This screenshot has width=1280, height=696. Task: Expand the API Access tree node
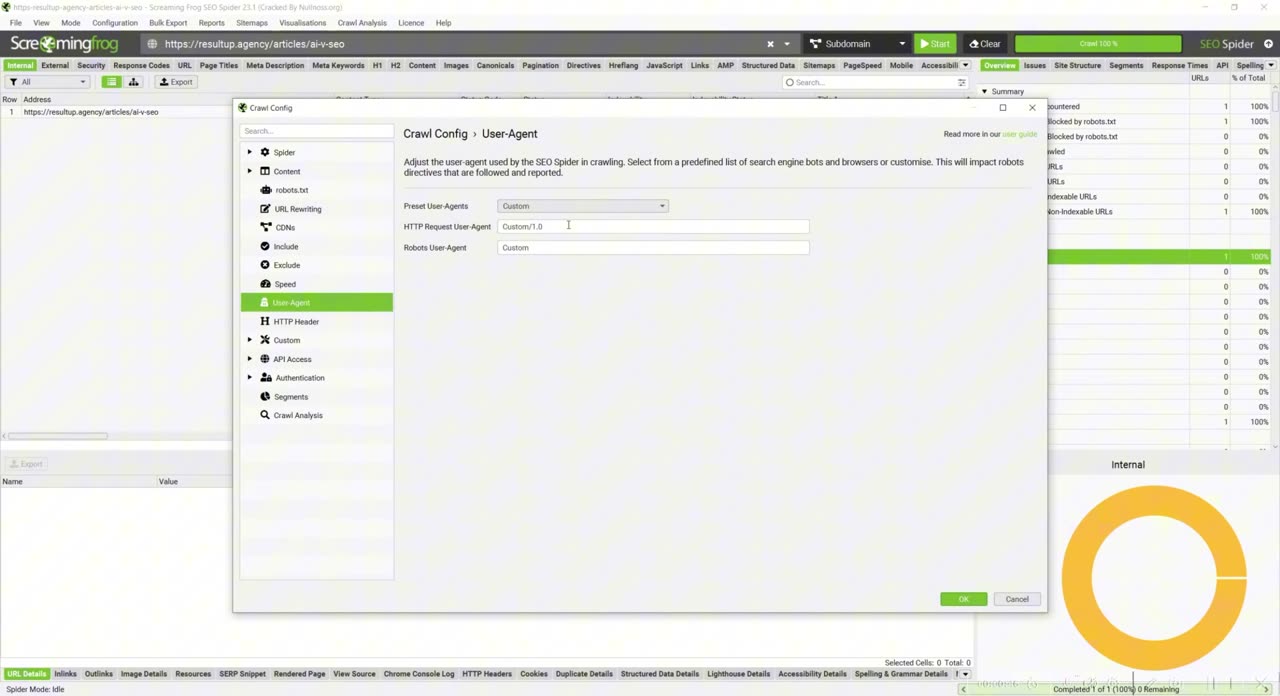point(250,359)
